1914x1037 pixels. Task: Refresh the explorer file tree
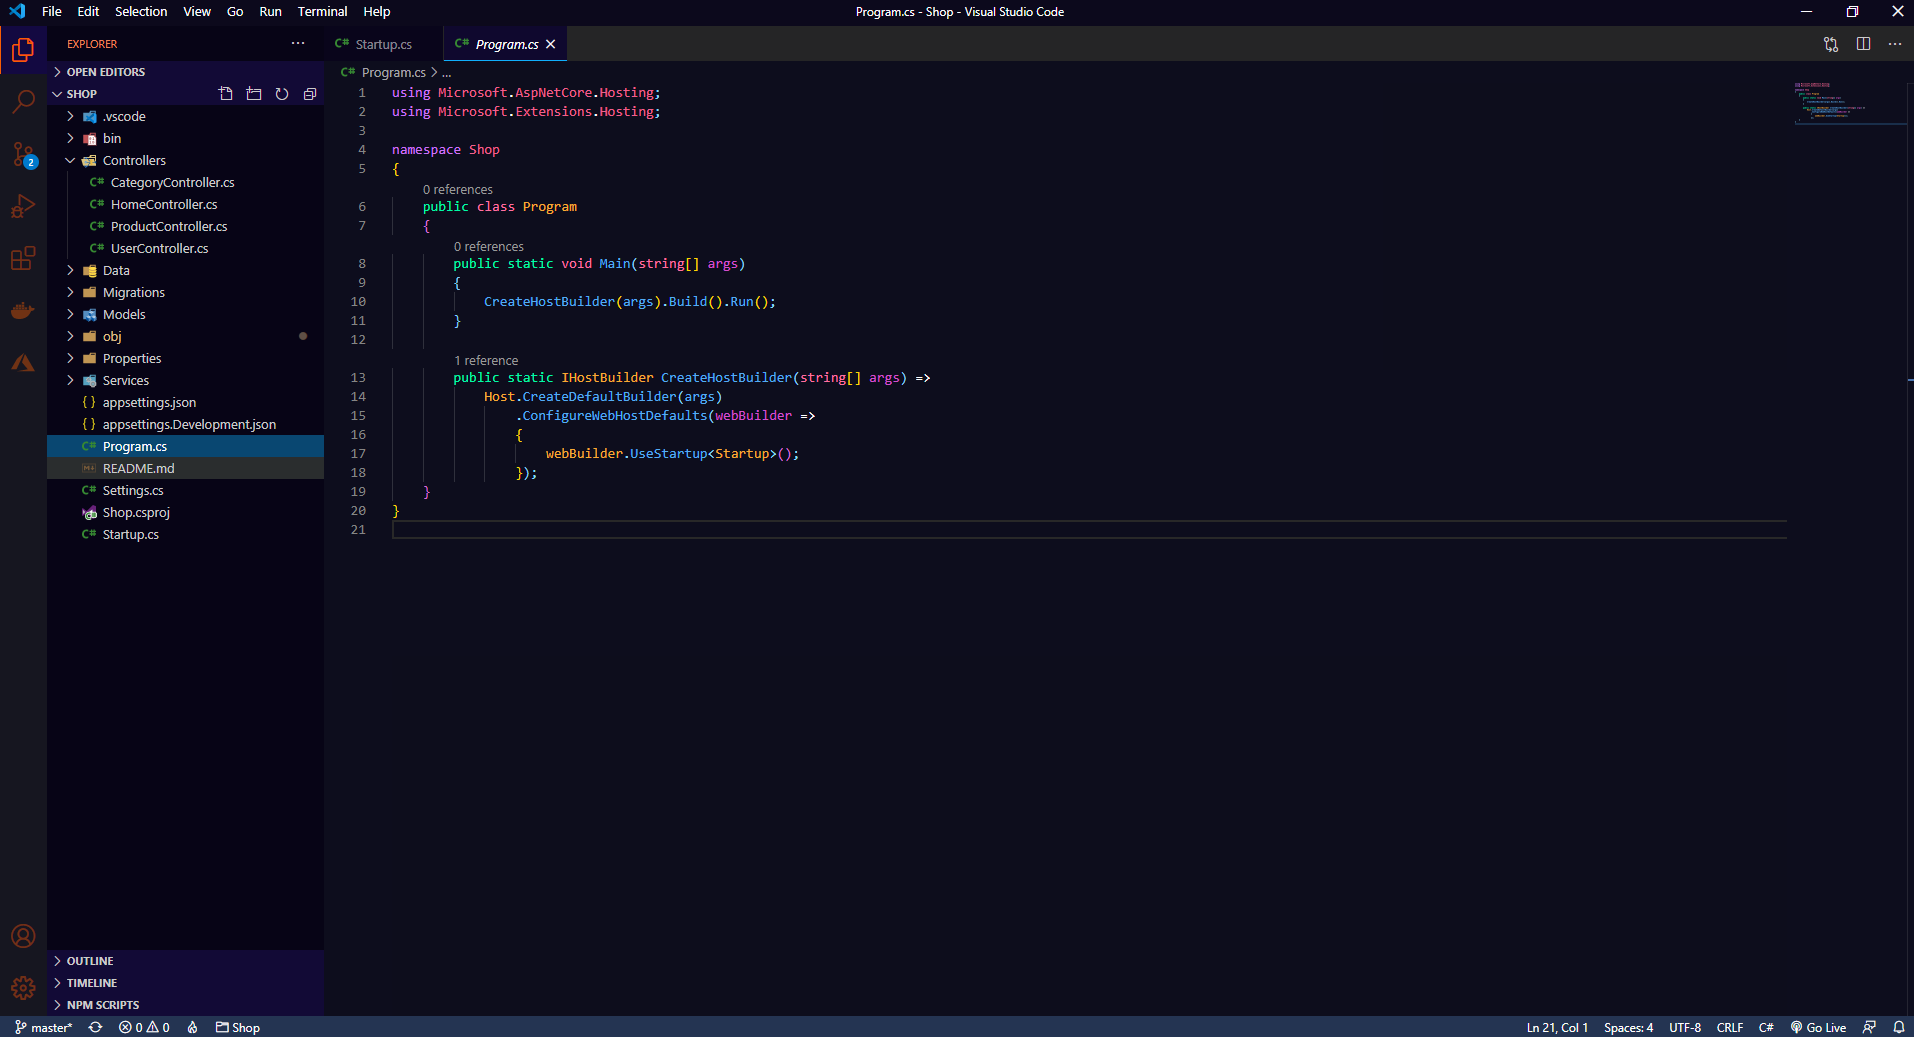282,94
